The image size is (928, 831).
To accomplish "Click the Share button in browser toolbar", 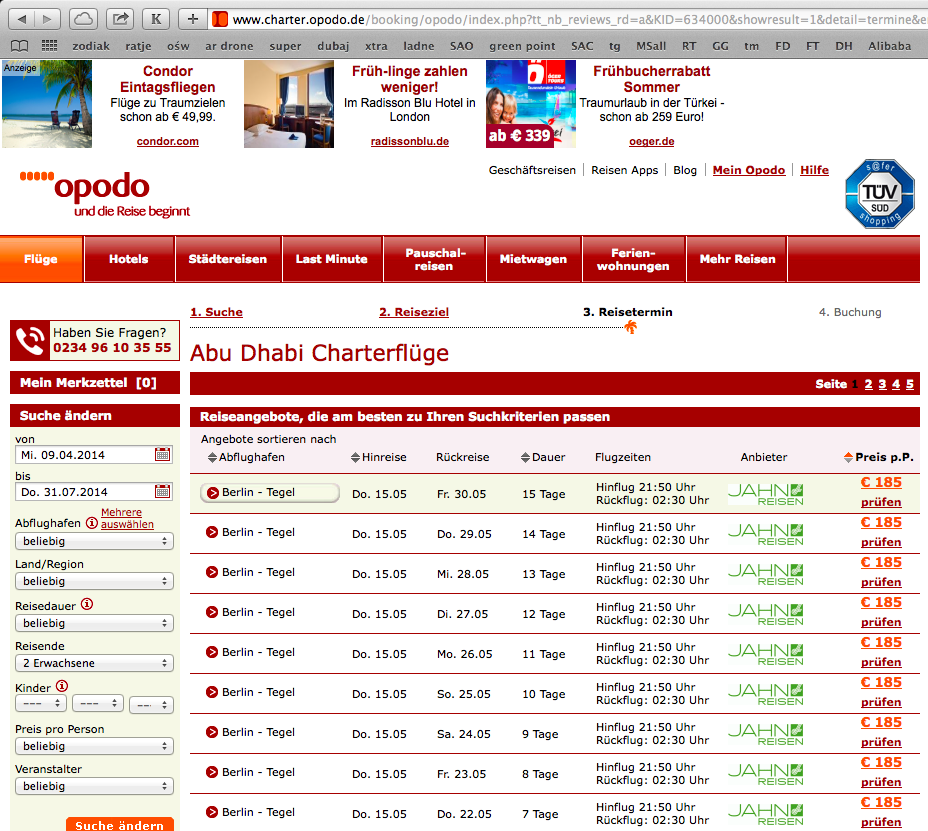I will click(120, 19).
